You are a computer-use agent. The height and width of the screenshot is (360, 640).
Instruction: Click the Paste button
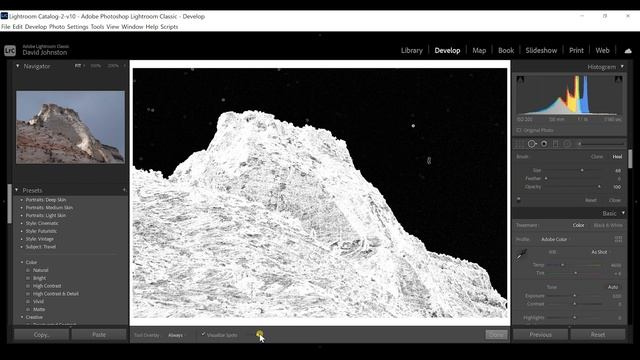pyautogui.click(x=99, y=335)
